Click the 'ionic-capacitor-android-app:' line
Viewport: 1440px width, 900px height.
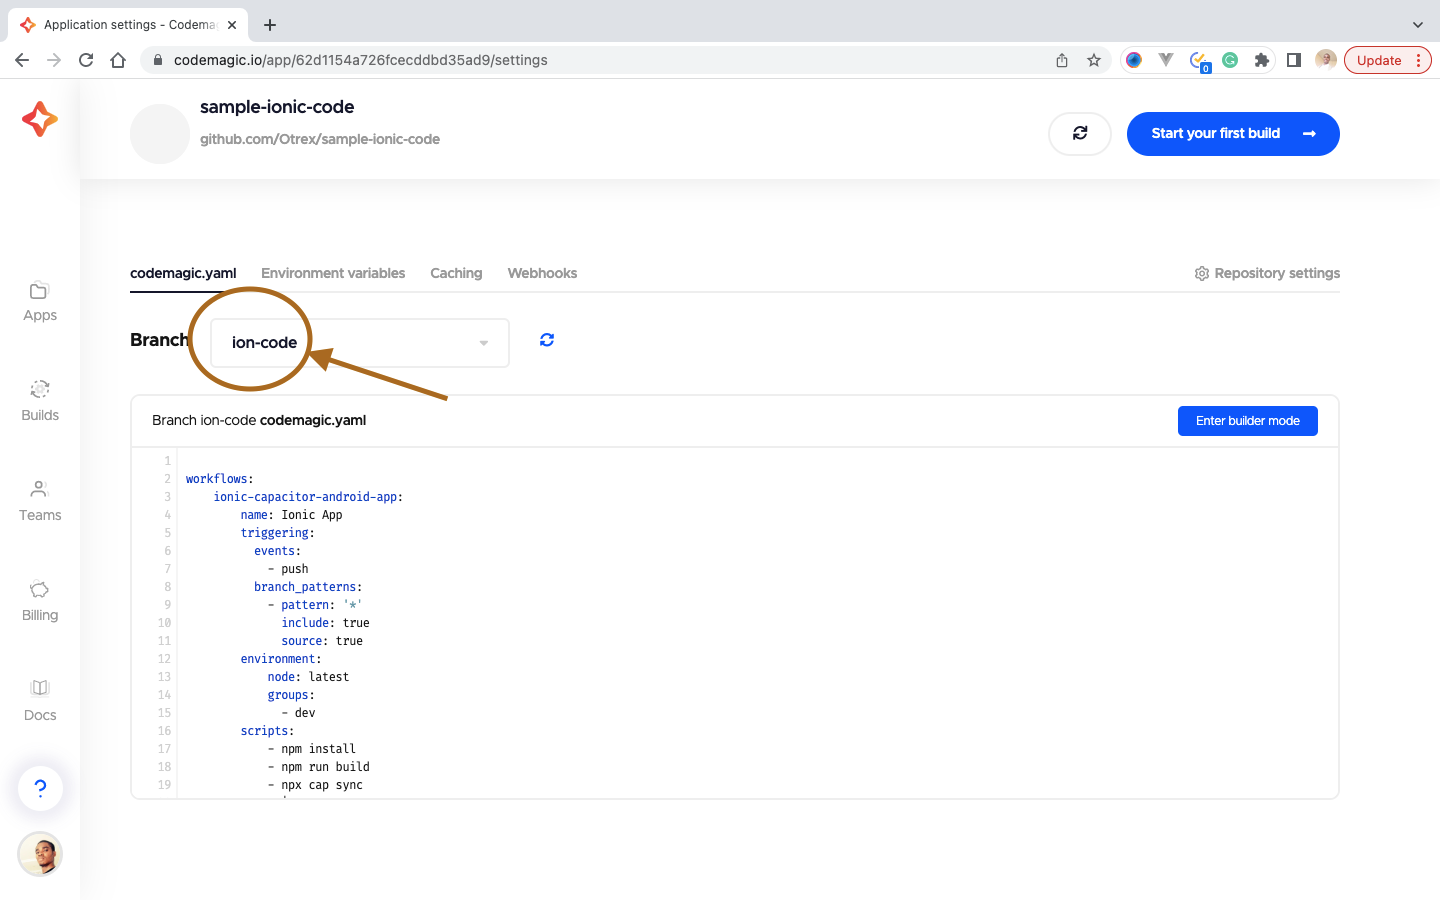pyautogui.click(x=308, y=497)
